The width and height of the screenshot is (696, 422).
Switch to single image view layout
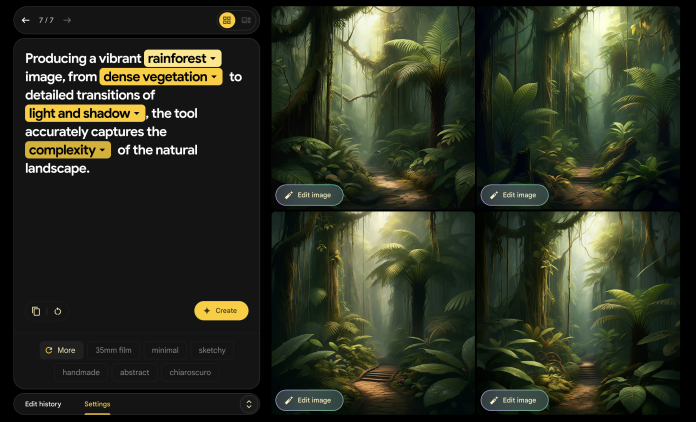pyautogui.click(x=246, y=20)
